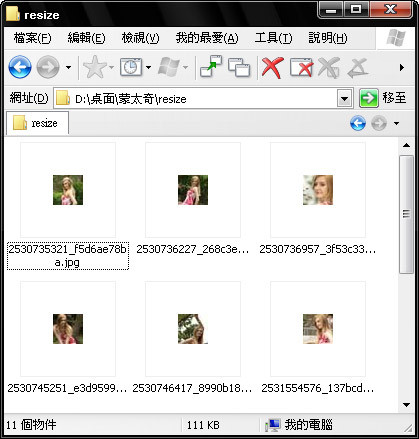Select thumbnail 2530735321_f5d6ae78ba.jpg
Viewport: 419px width, 439px height.
coord(68,190)
